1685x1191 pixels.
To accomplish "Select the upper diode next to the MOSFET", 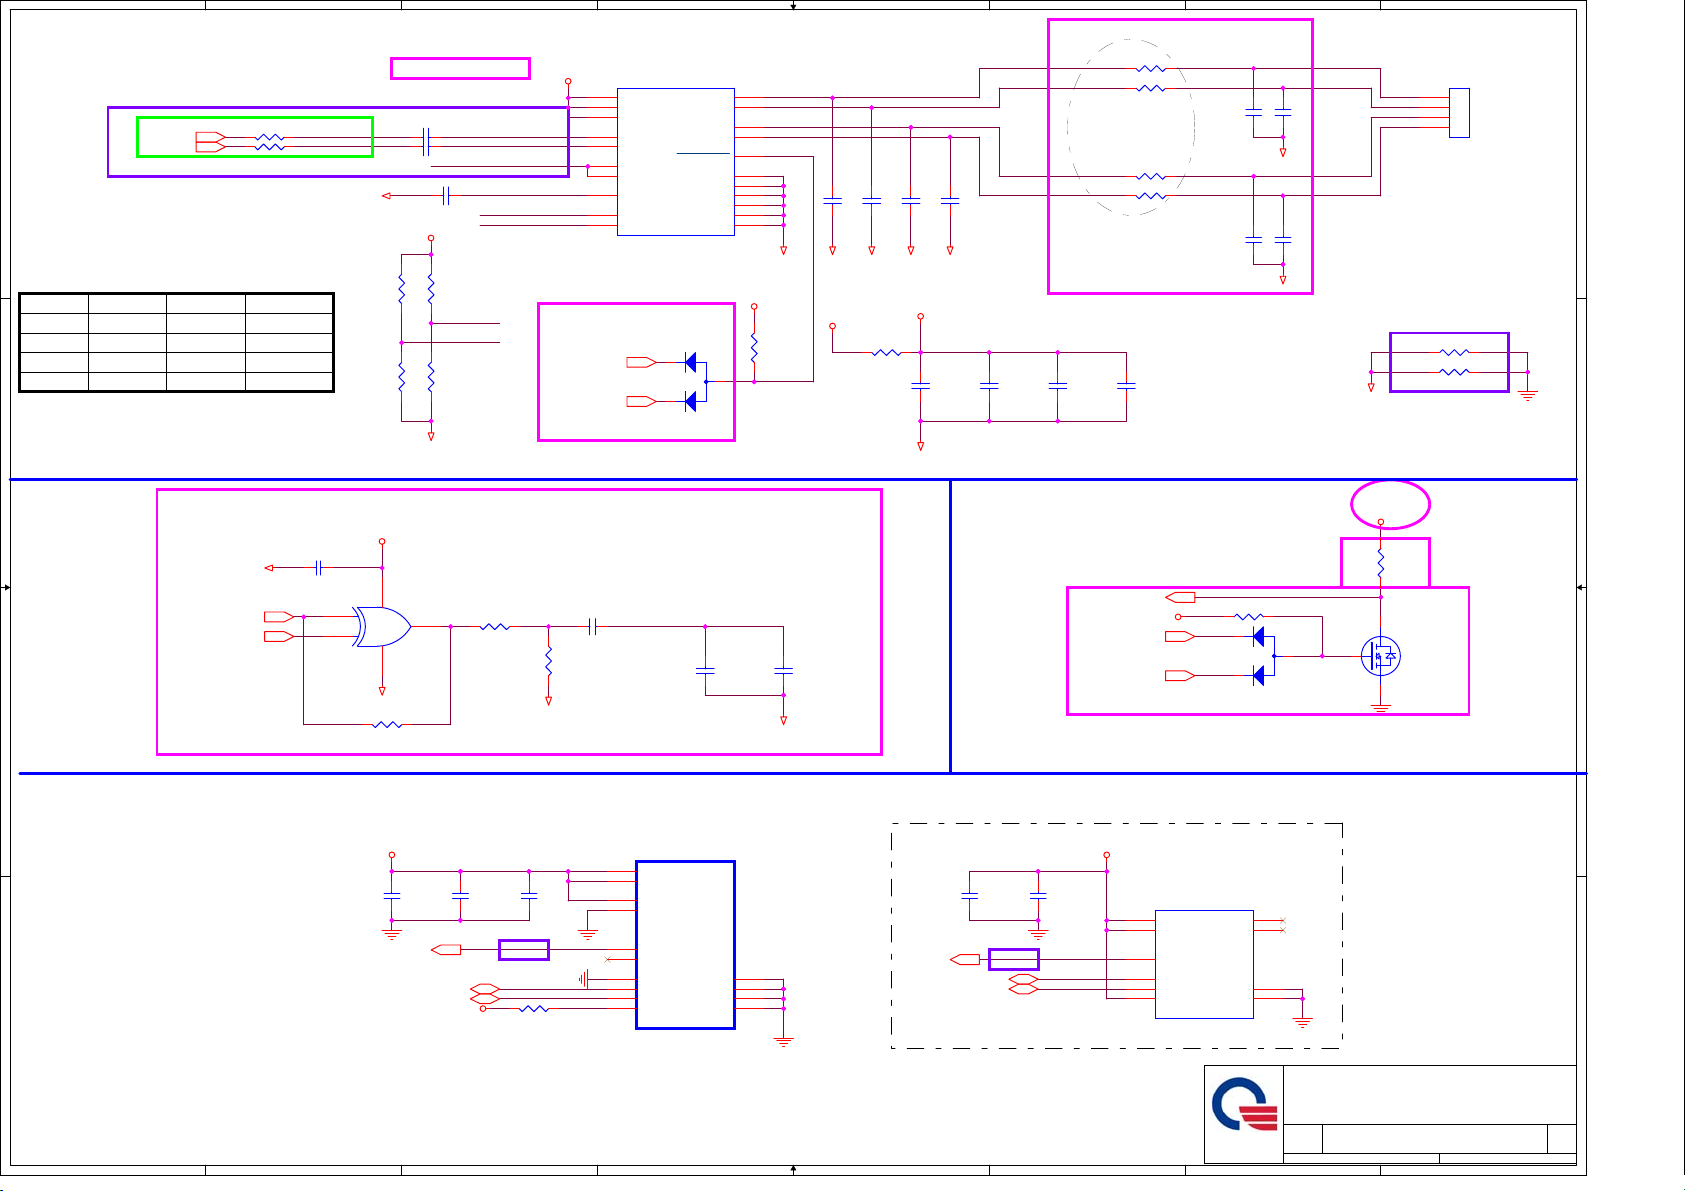I will pos(1258,637).
